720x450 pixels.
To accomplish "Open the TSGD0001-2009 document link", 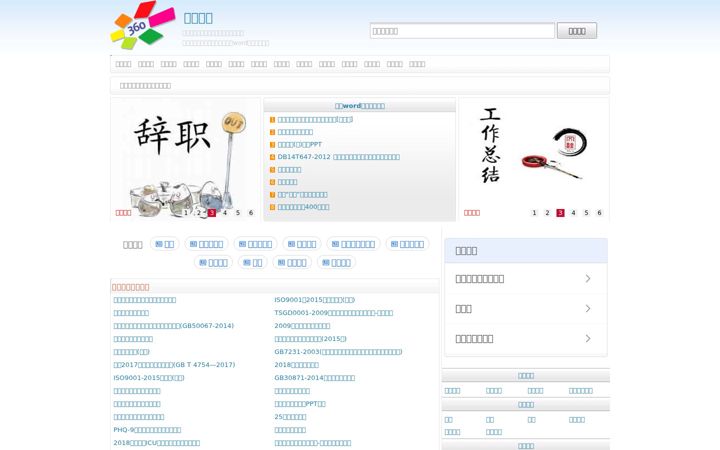I will (333, 313).
